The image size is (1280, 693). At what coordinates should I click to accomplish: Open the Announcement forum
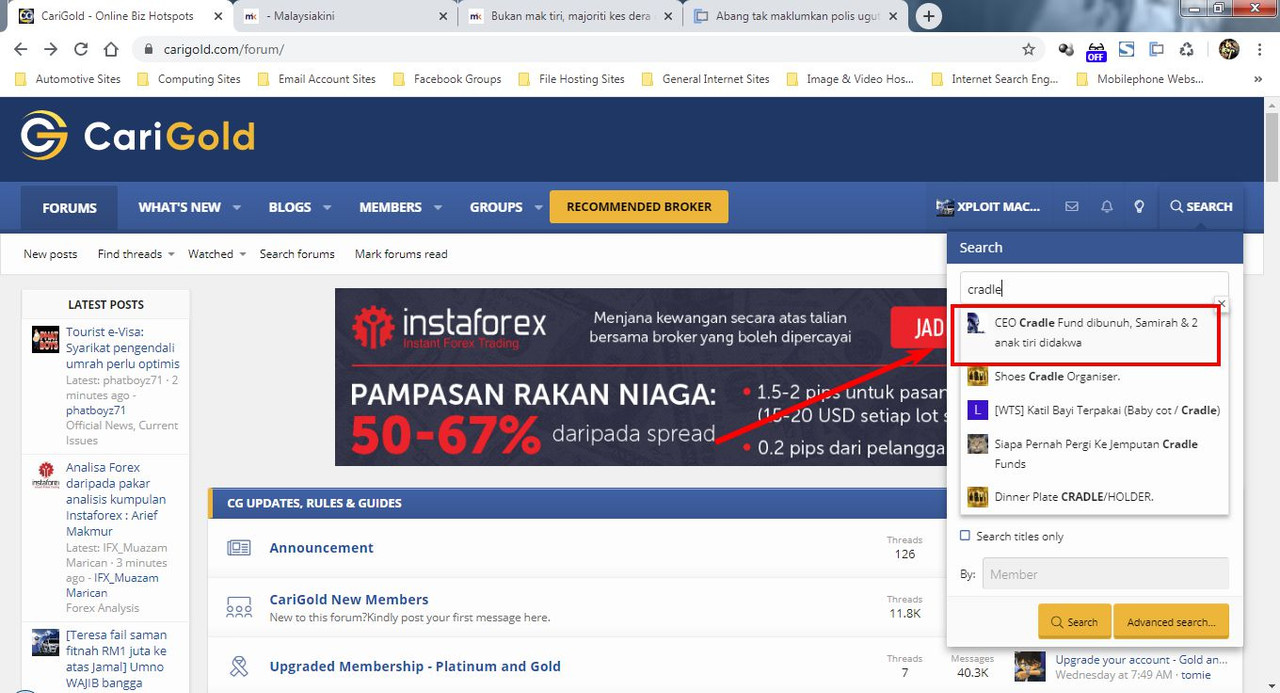coord(321,548)
